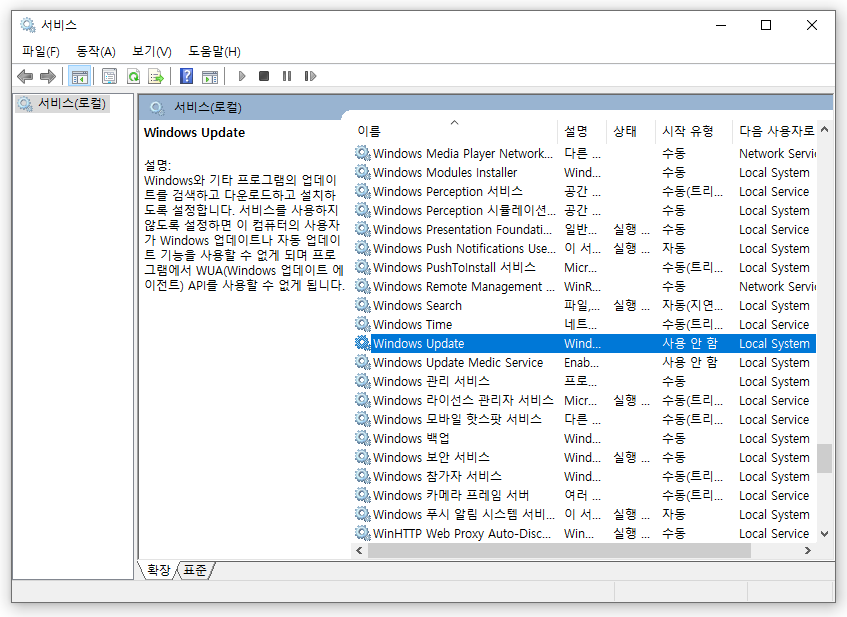Start the service with the play icon

(x=242, y=76)
